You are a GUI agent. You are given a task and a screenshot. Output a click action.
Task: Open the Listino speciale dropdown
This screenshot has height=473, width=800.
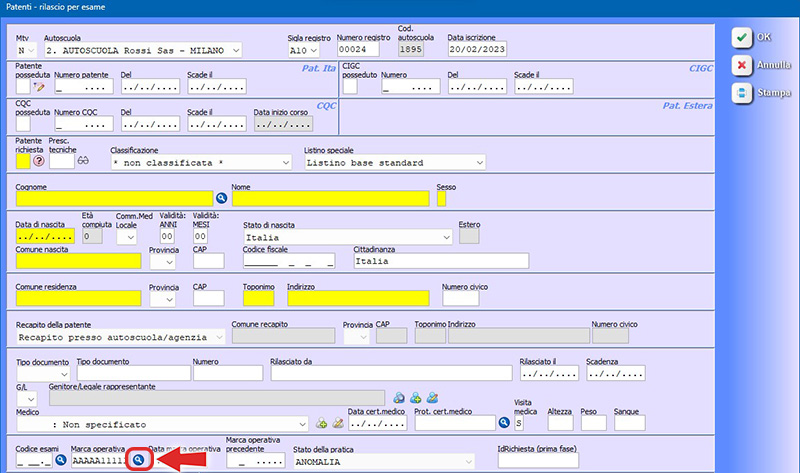(479, 162)
